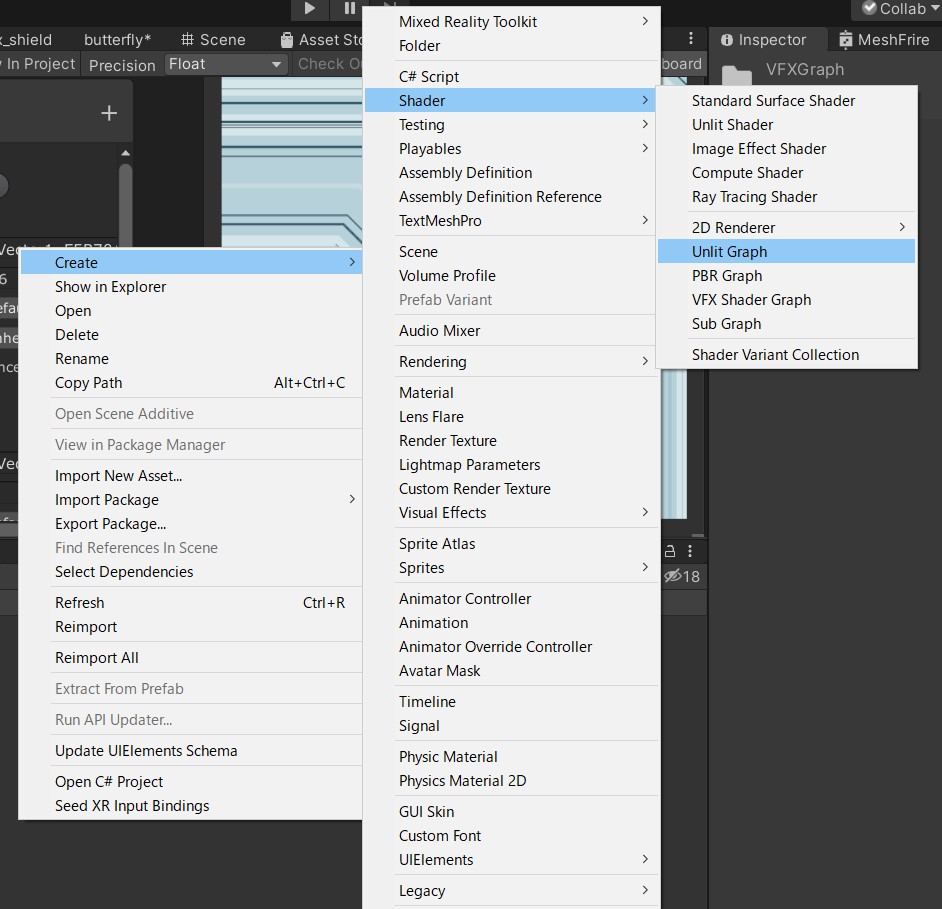Screen dimensions: 942x909
Task: Expand the Mixed Reality Toolkit submenu
Action: (512, 22)
